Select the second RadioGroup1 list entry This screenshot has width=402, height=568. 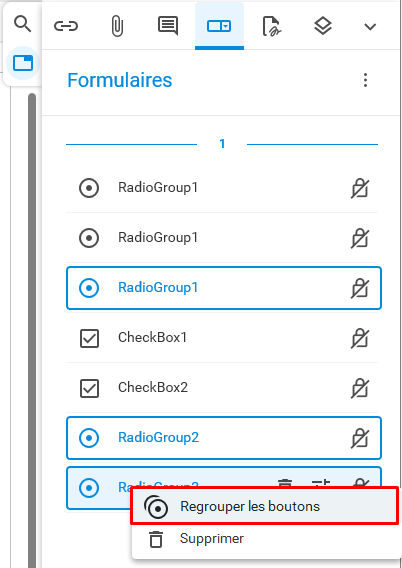(222, 238)
